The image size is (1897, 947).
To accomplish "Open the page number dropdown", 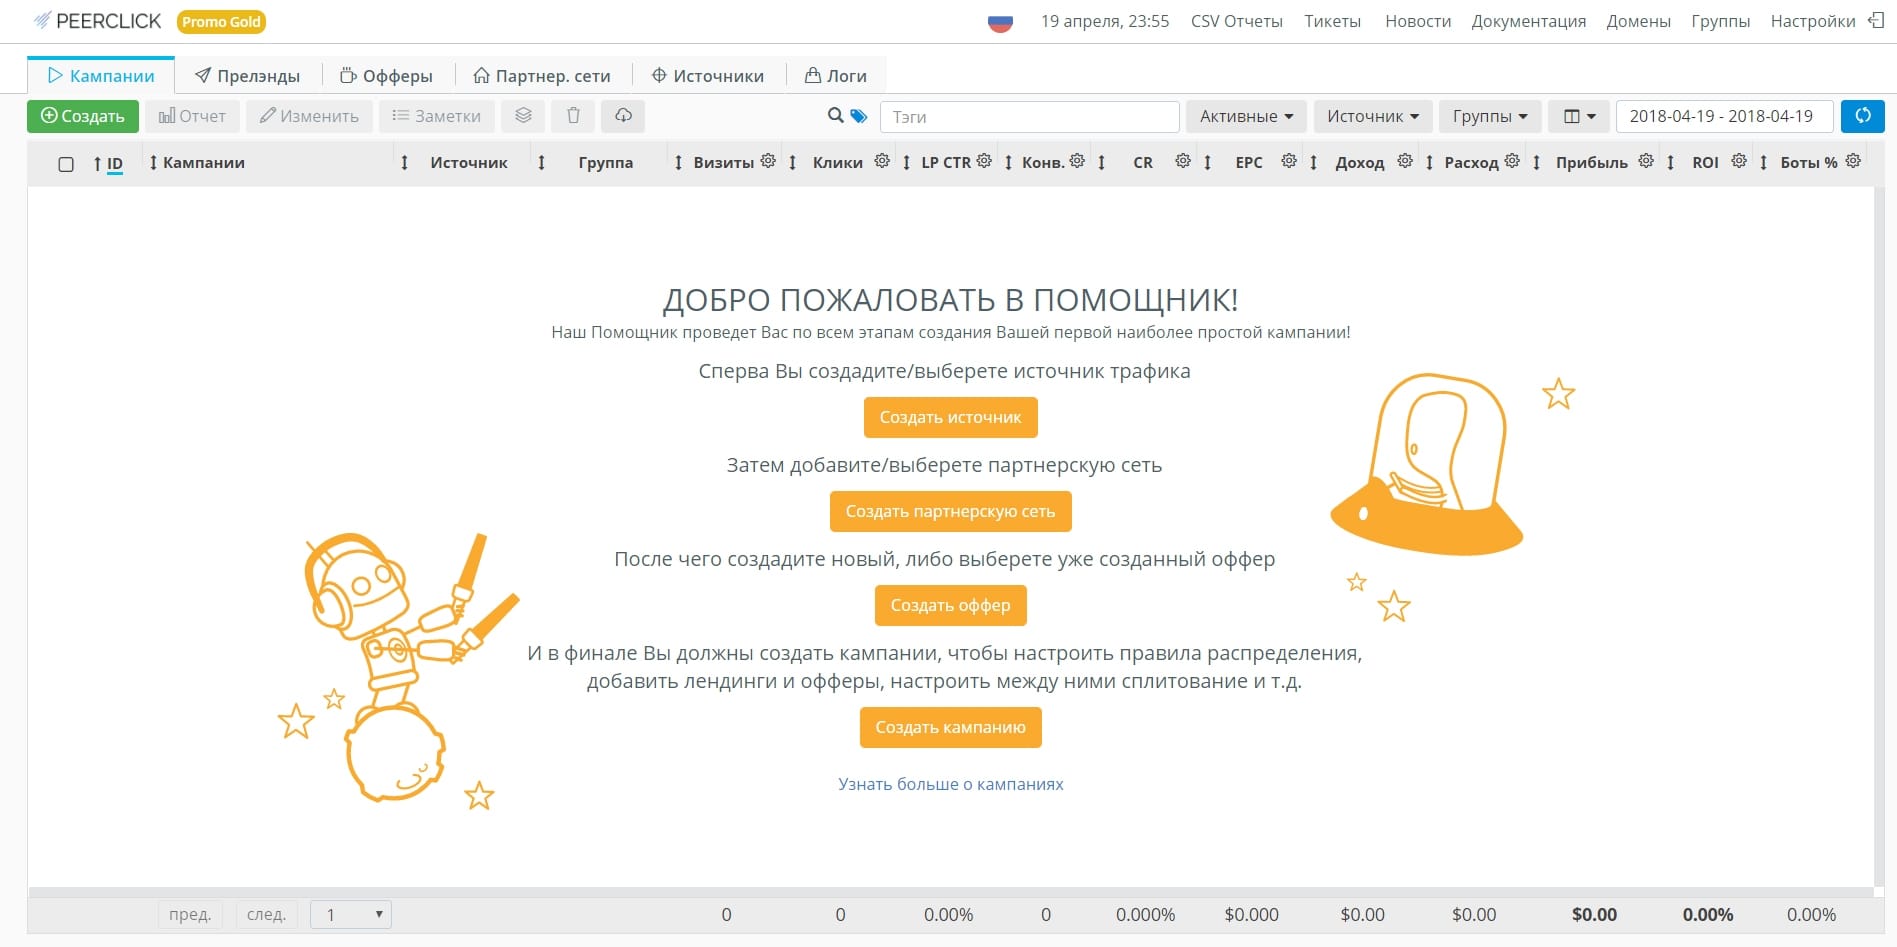I will (x=351, y=914).
